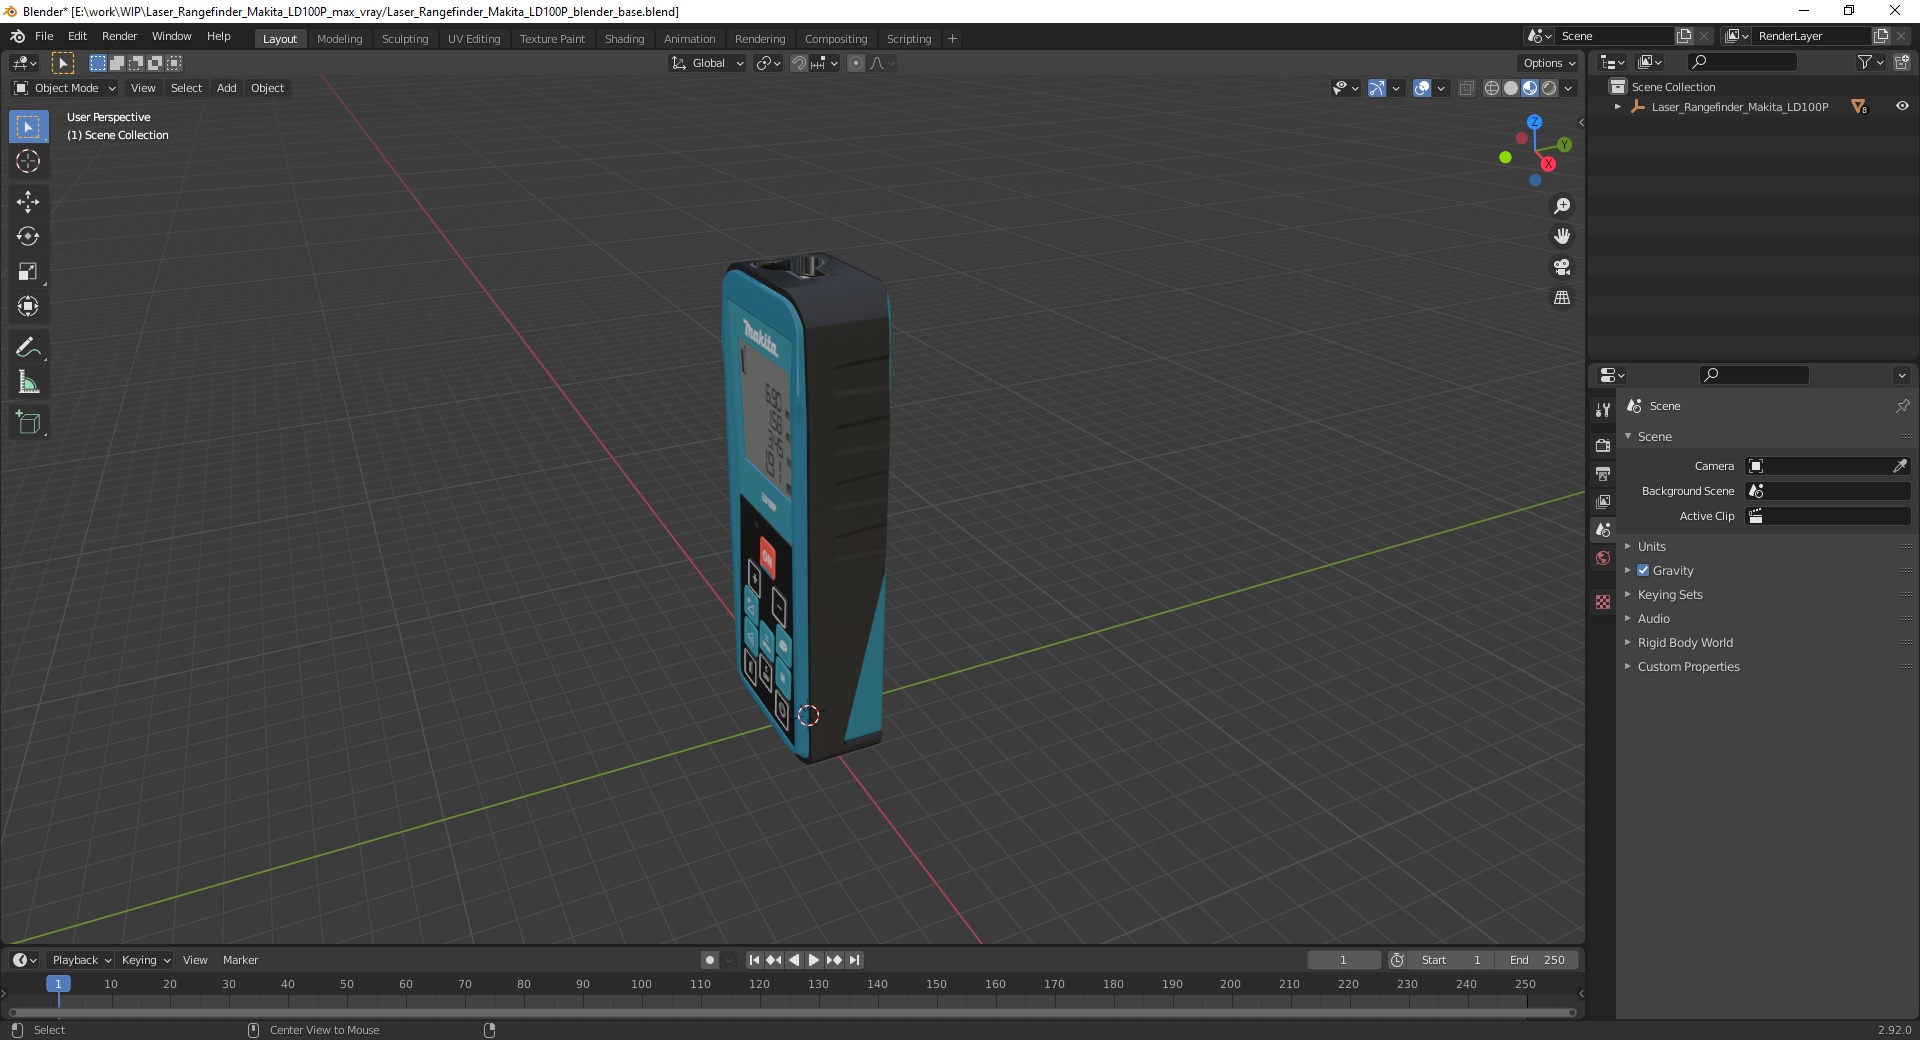Toggle X-ray mode
The height and width of the screenshot is (1040, 1920).
click(1466, 88)
